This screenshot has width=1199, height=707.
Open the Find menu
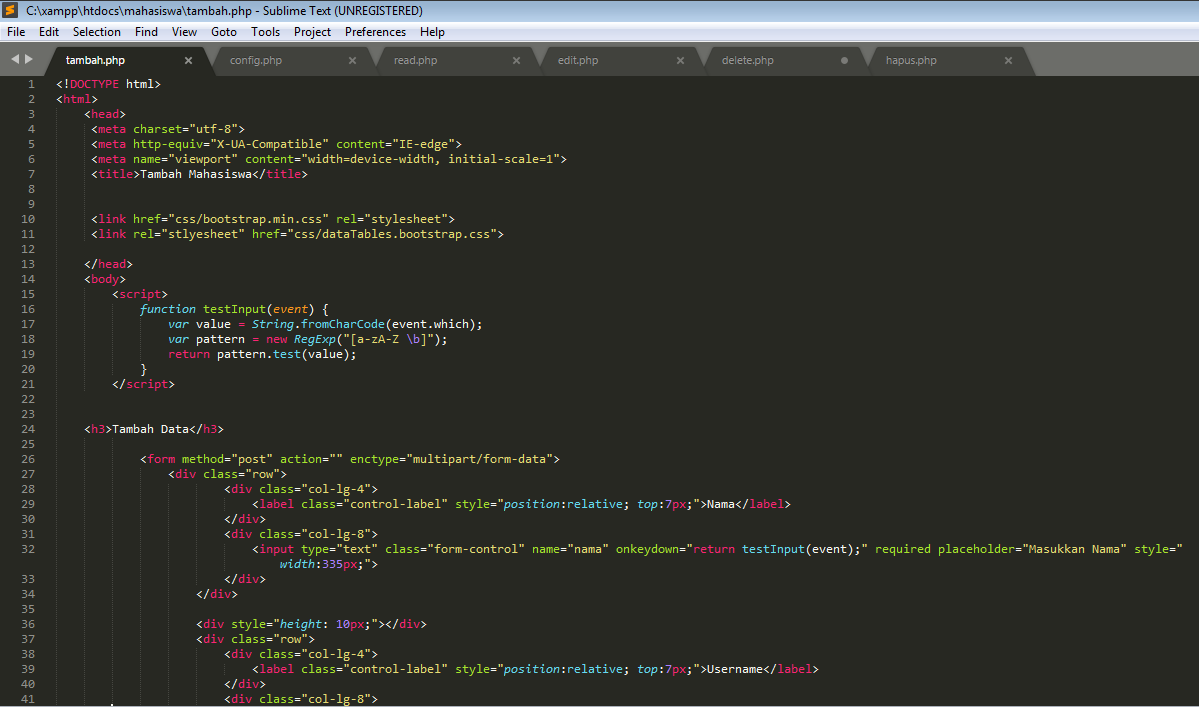tap(146, 32)
